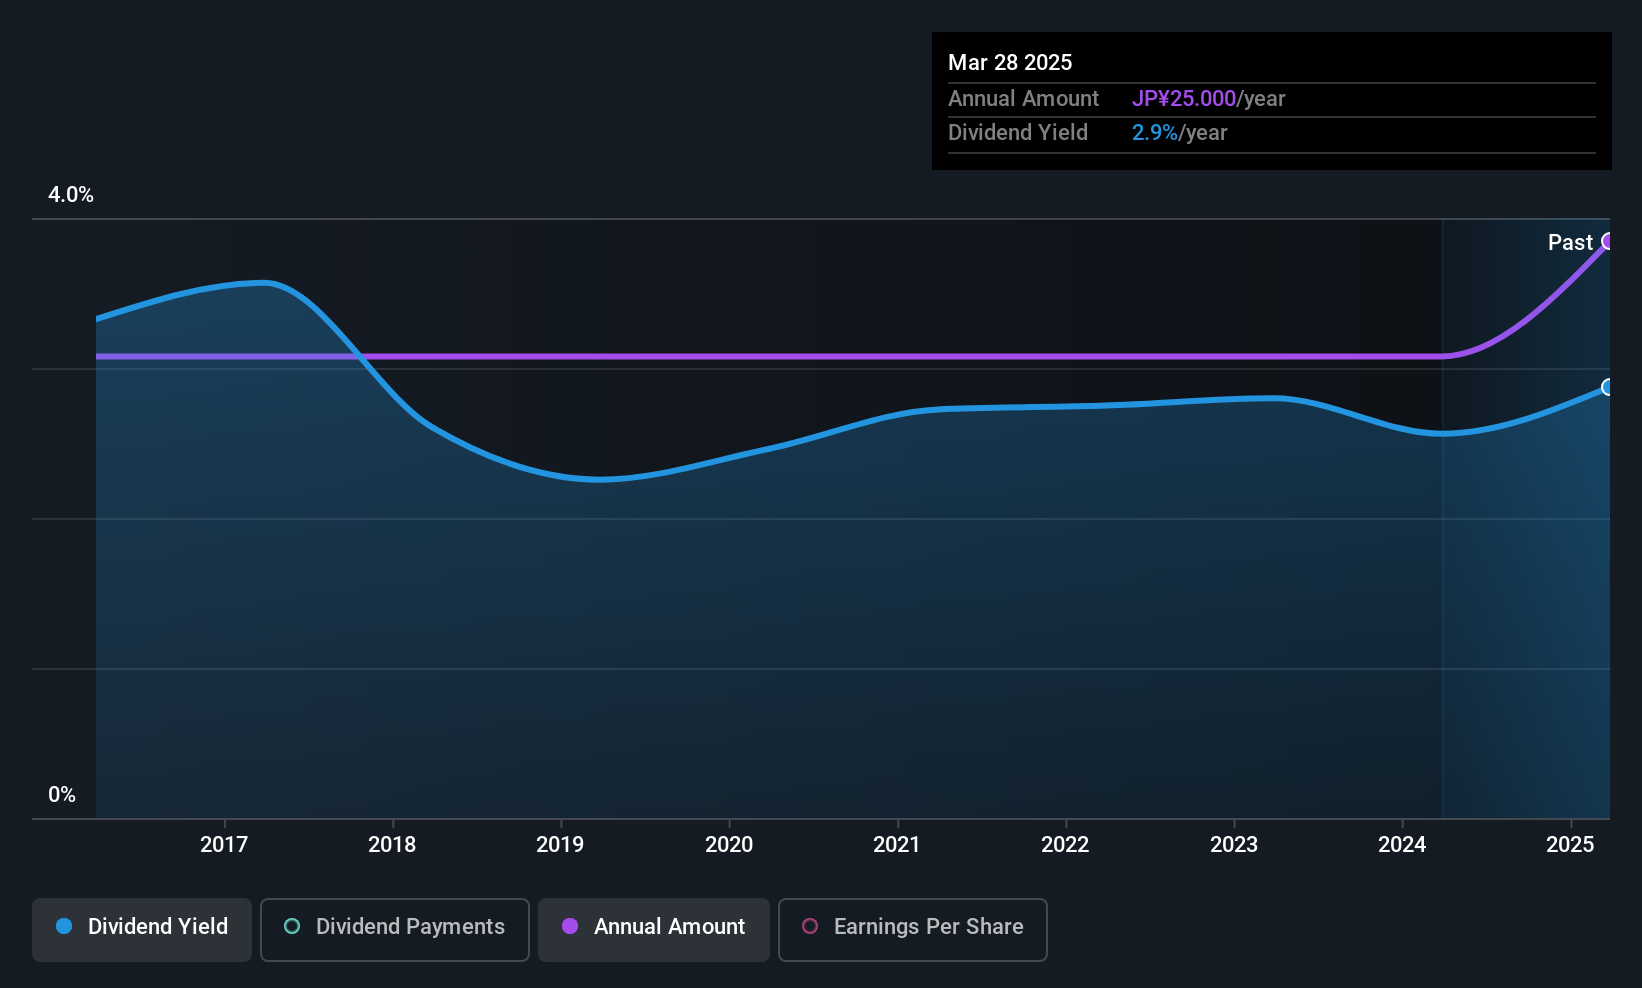1642x988 pixels.
Task: Enable the Dividend Payments series
Action: point(395,929)
